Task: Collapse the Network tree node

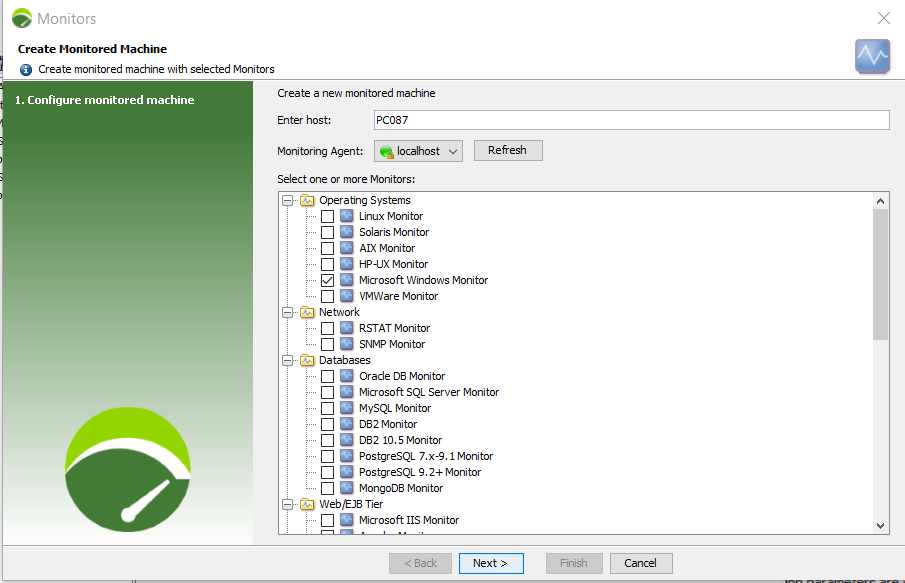Action: 288,312
